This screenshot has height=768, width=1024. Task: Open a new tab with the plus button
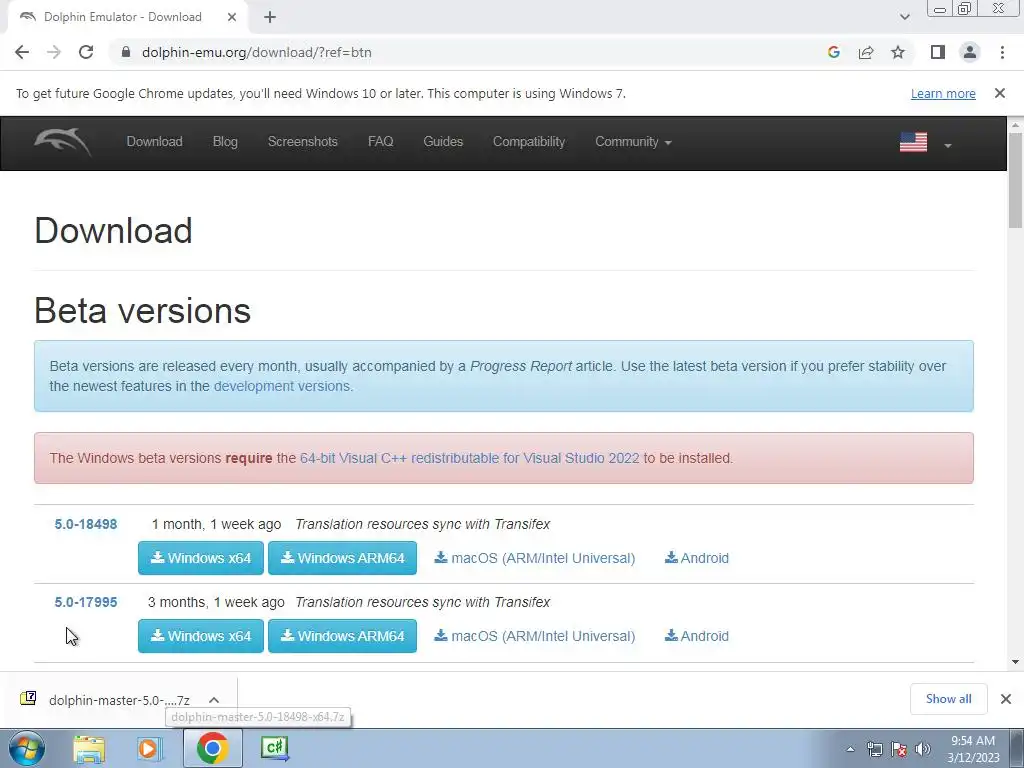coord(270,17)
